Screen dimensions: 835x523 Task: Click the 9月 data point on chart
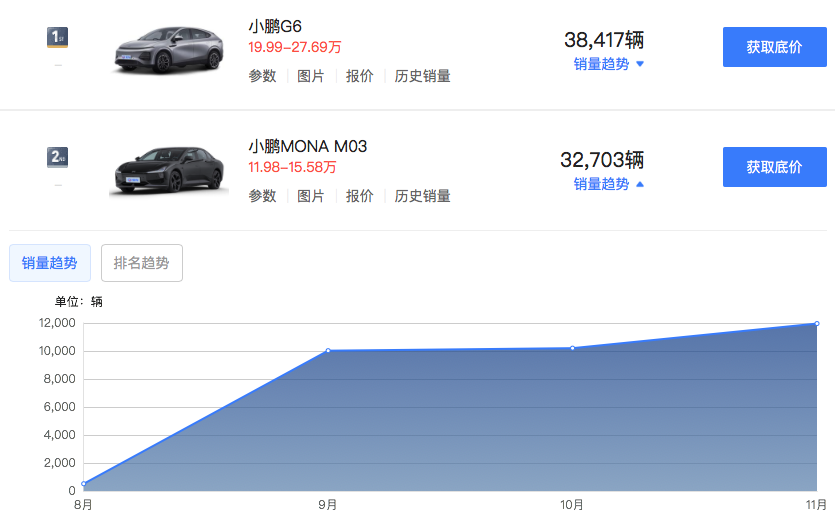coord(328,351)
